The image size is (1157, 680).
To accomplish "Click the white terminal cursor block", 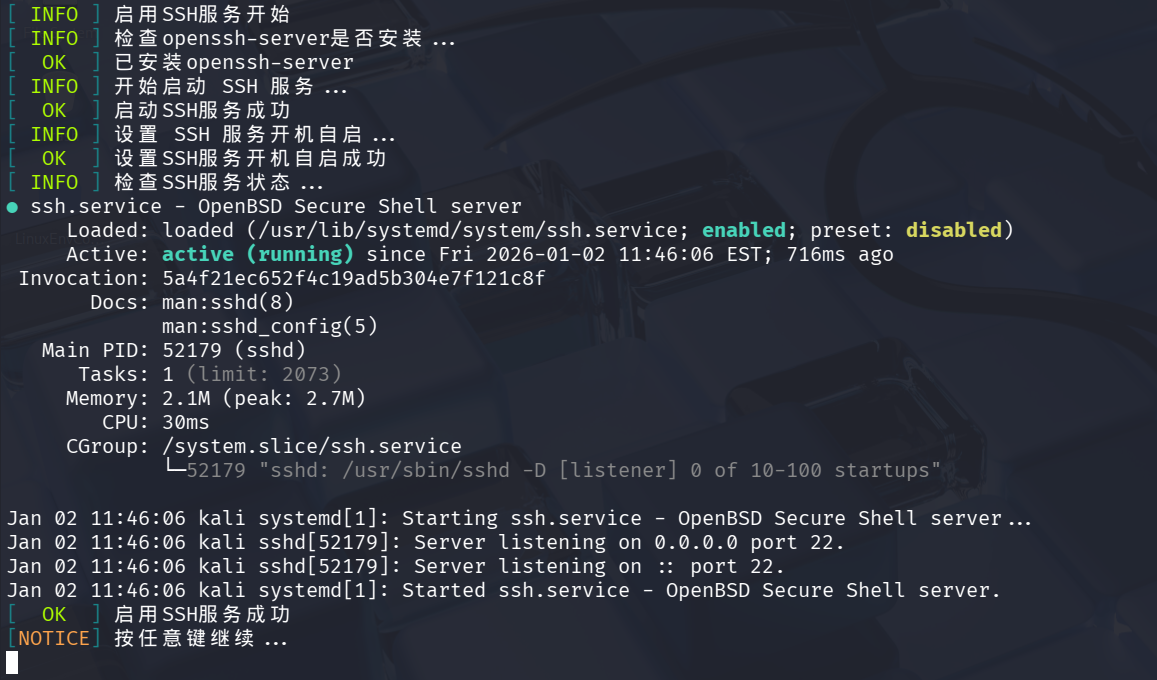I will (12, 662).
